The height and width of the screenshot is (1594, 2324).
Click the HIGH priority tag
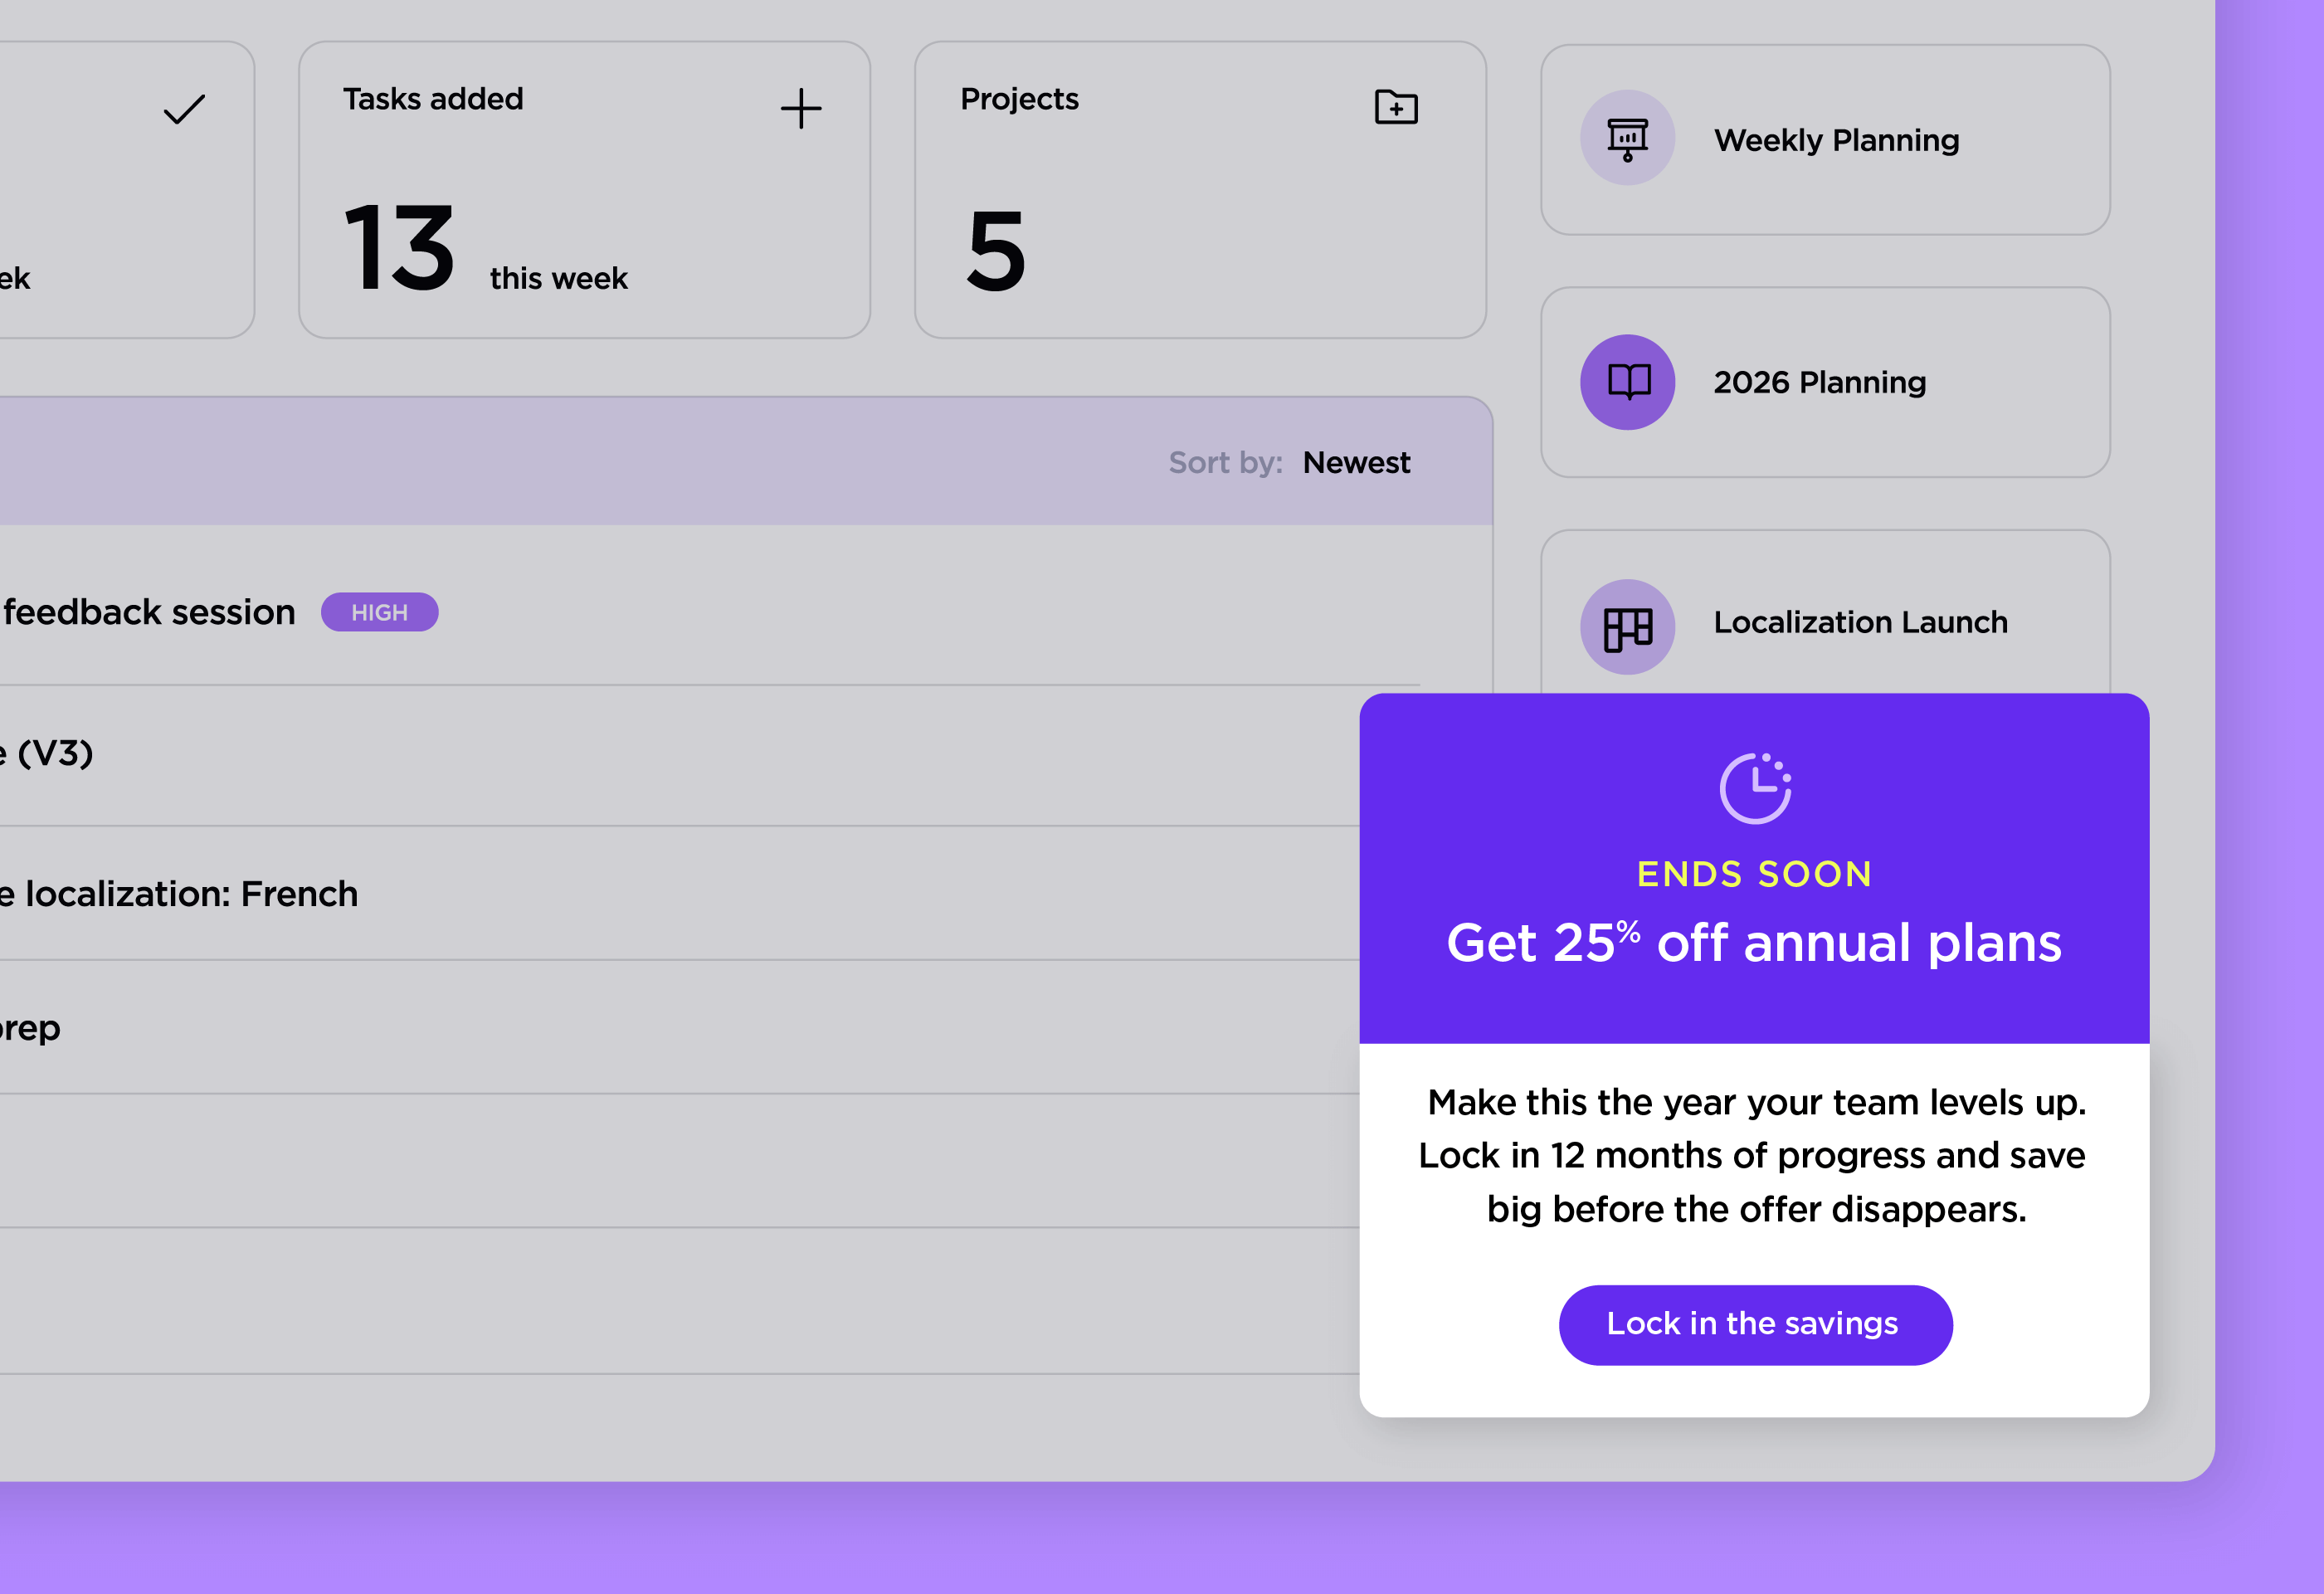[379, 613]
